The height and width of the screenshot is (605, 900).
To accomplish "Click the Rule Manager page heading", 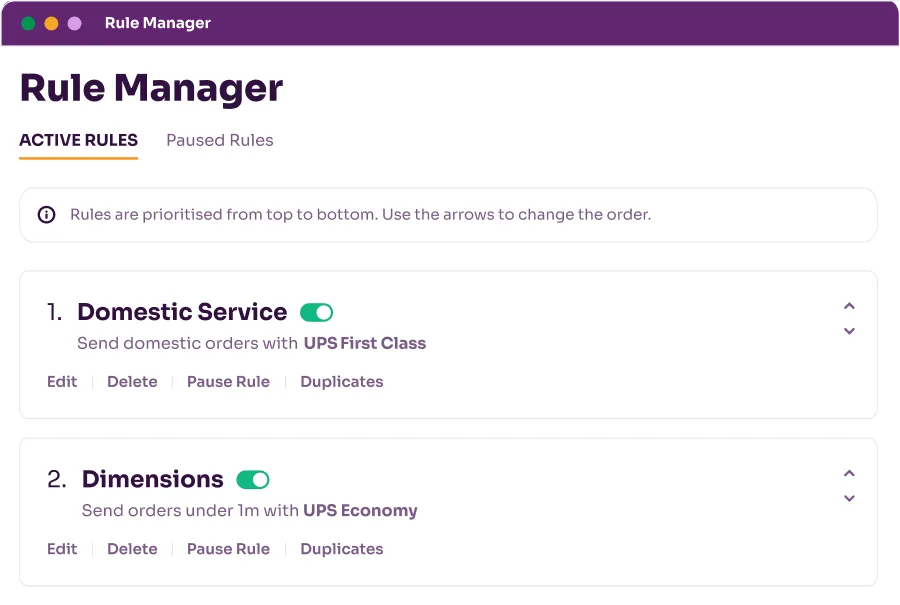I will (x=152, y=88).
